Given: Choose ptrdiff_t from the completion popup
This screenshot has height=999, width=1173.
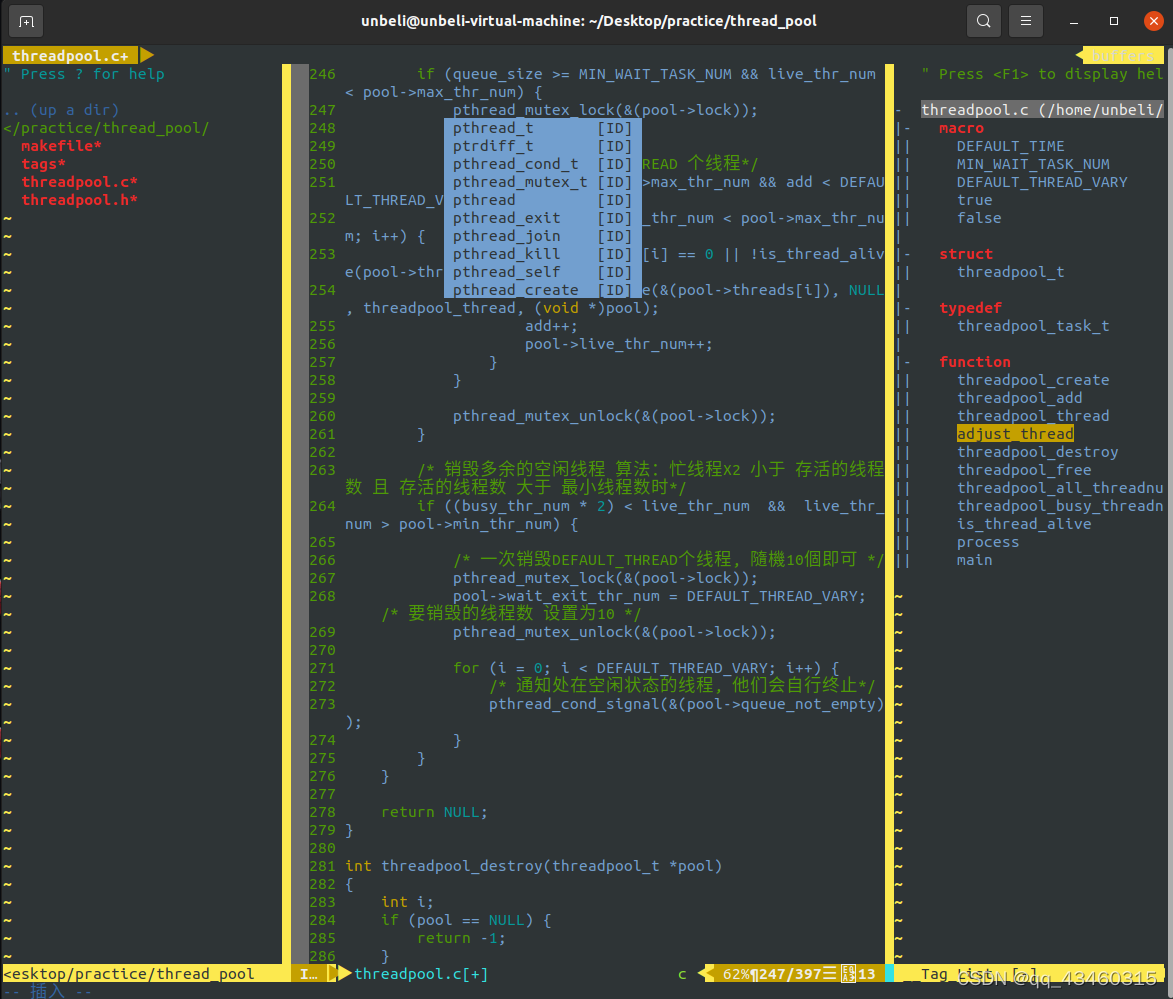Looking at the screenshot, I should 542,146.
